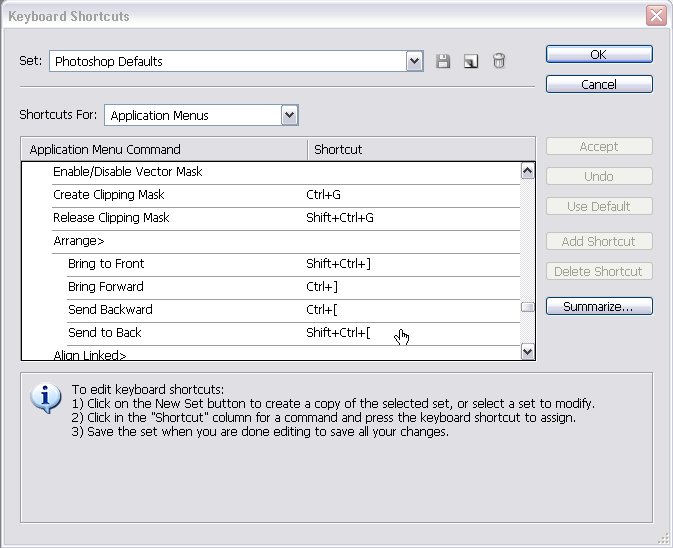Open the Shortcuts For dropdown arrow
This screenshot has height=548, width=673.
click(289, 115)
